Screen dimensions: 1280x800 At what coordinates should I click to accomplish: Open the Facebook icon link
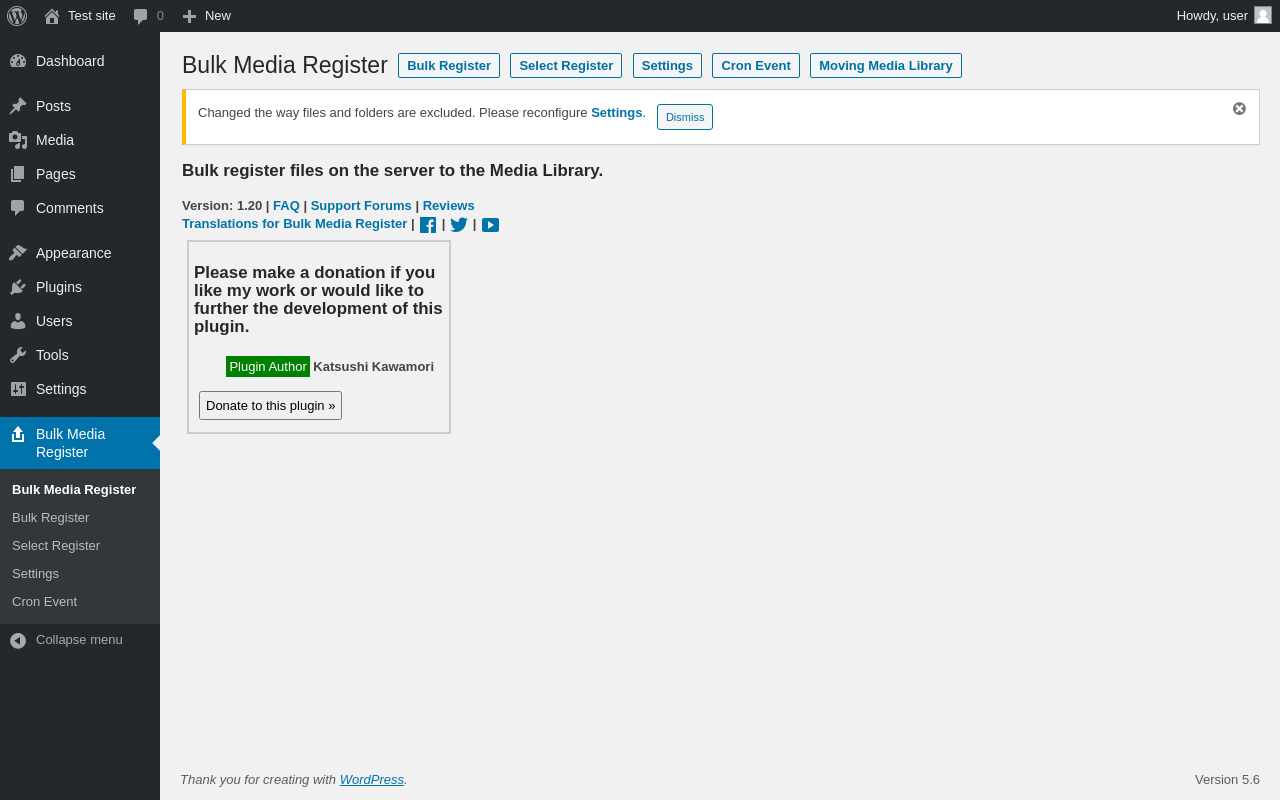point(428,225)
